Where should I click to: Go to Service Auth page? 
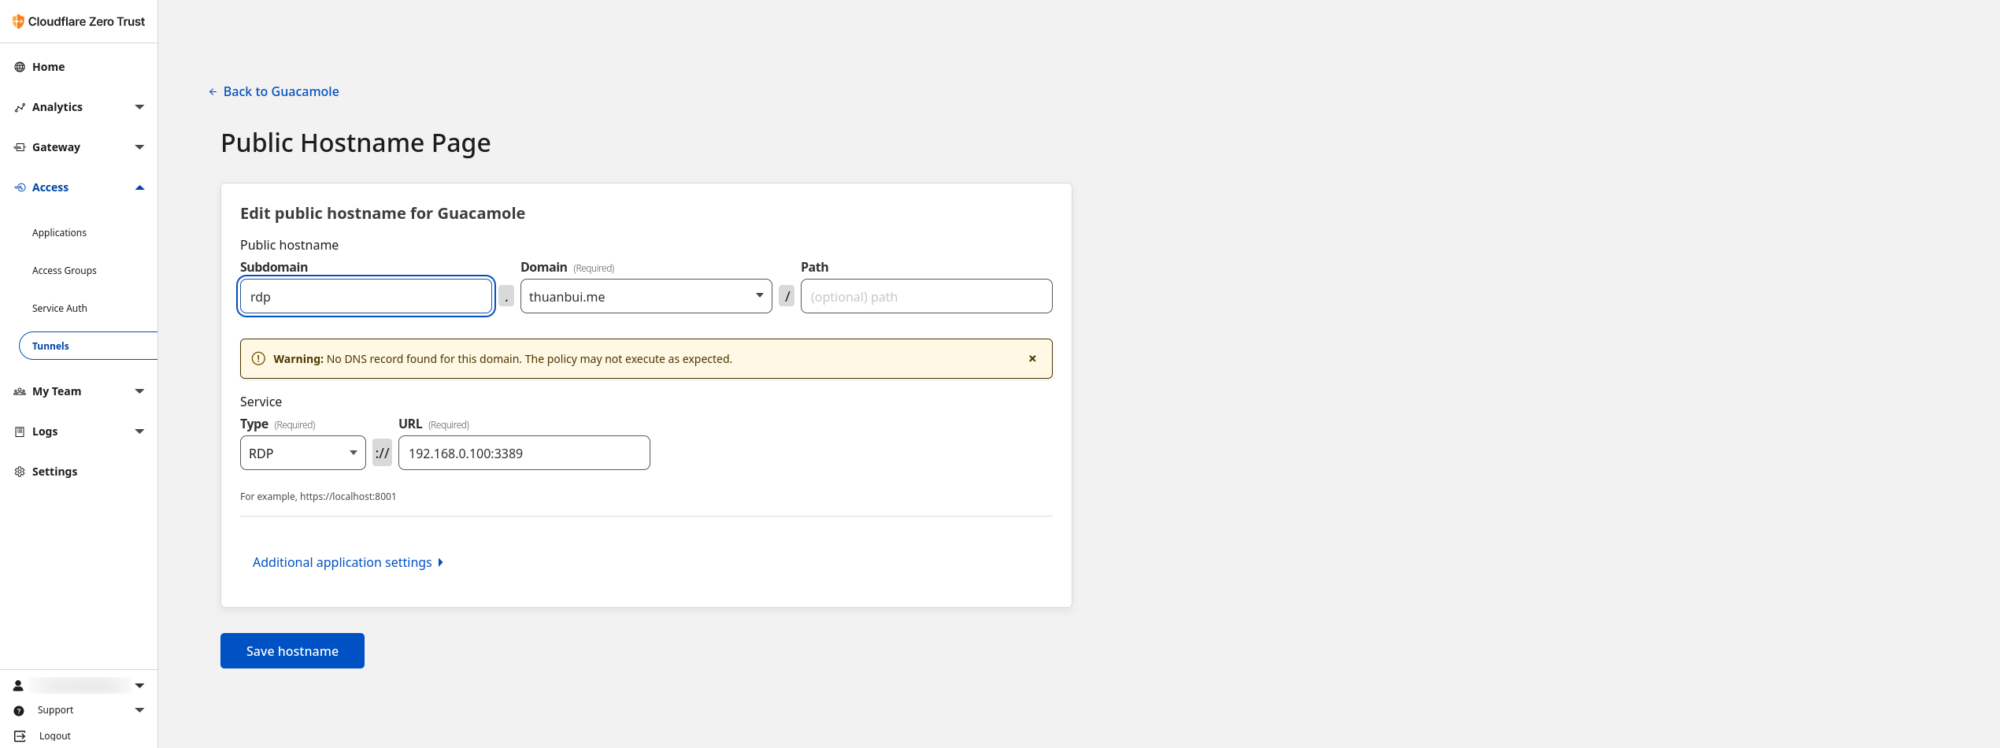tap(59, 309)
